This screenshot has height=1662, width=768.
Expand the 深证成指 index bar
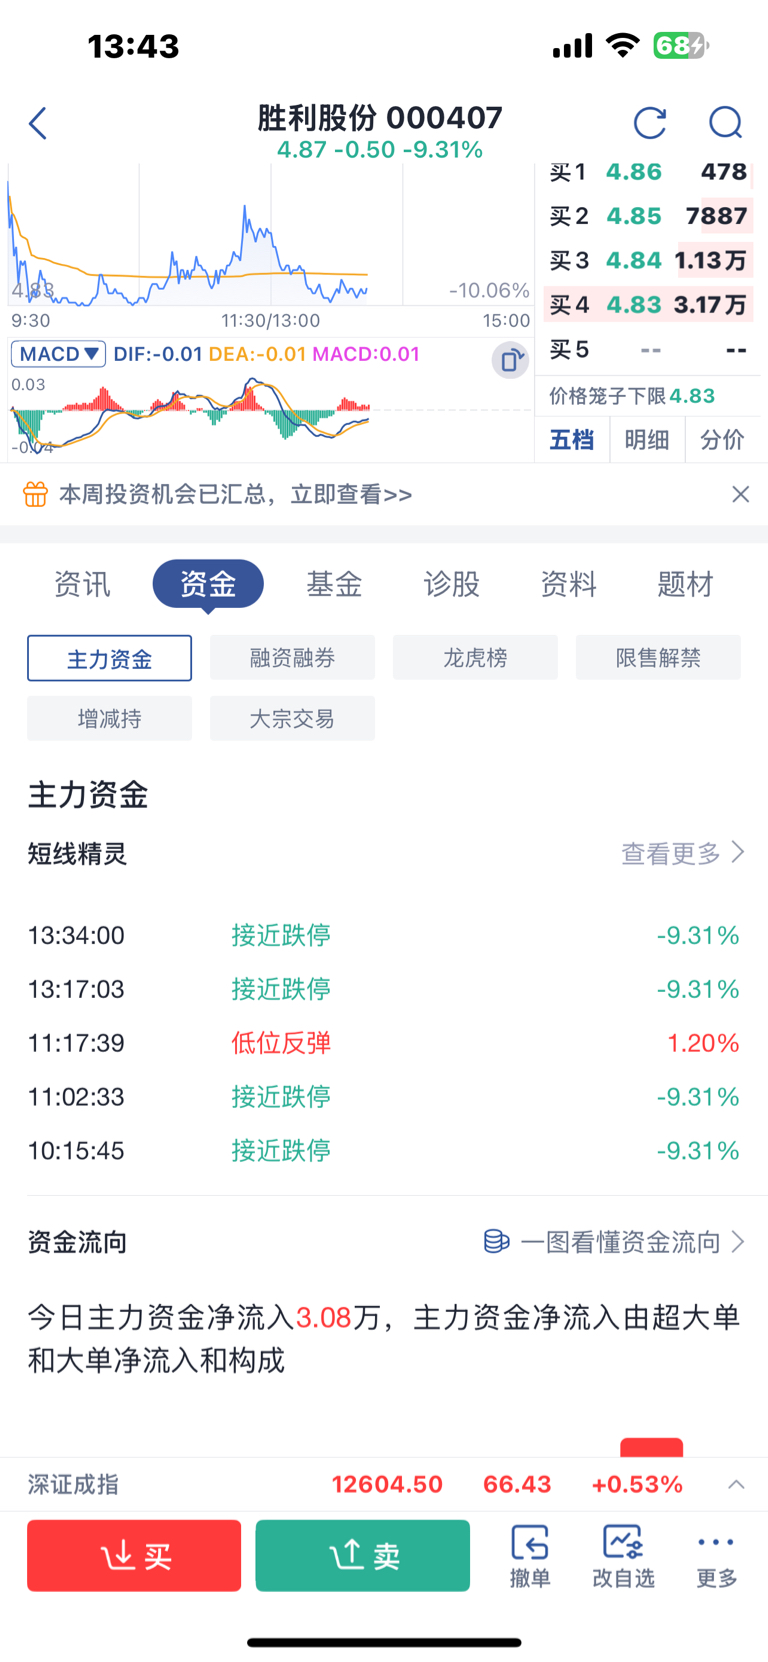[x=736, y=1484]
